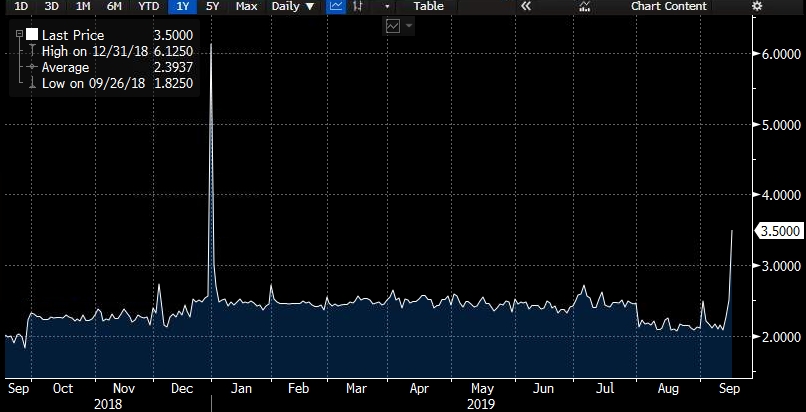Collapse the Last Price legend tree
This screenshot has width=806, height=412.
[x=20, y=35]
